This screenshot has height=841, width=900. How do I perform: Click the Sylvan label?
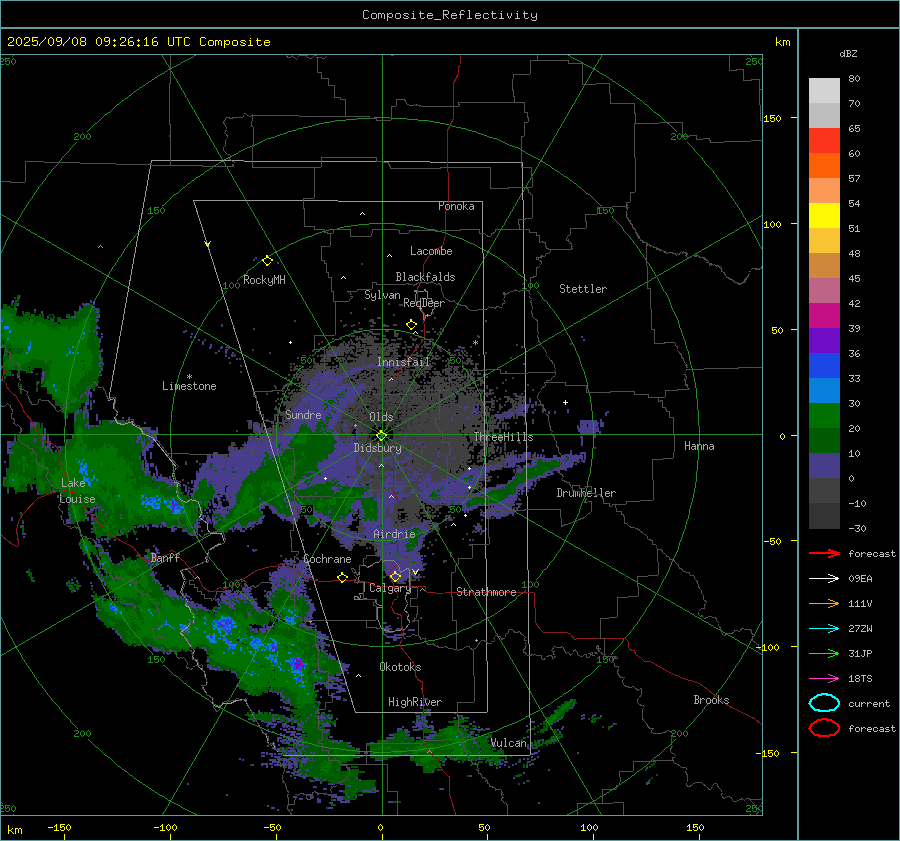coord(382,295)
